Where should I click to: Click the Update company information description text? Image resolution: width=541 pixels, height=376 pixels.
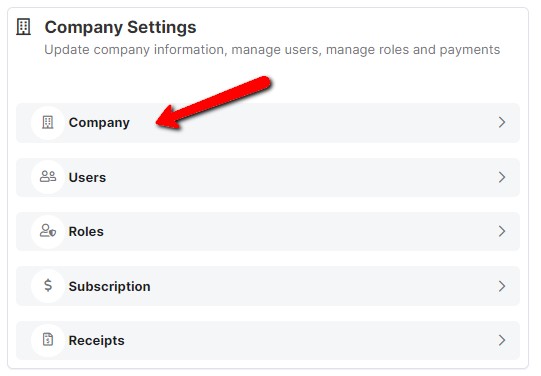click(x=272, y=50)
